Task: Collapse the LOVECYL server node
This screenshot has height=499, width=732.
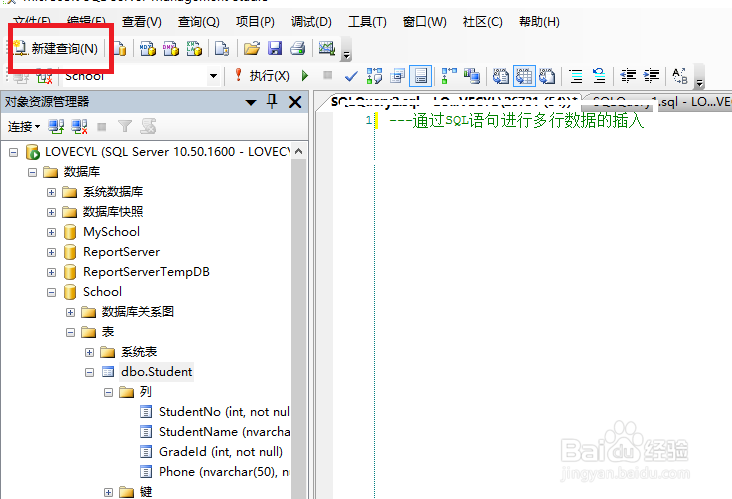Action: (x=14, y=152)
